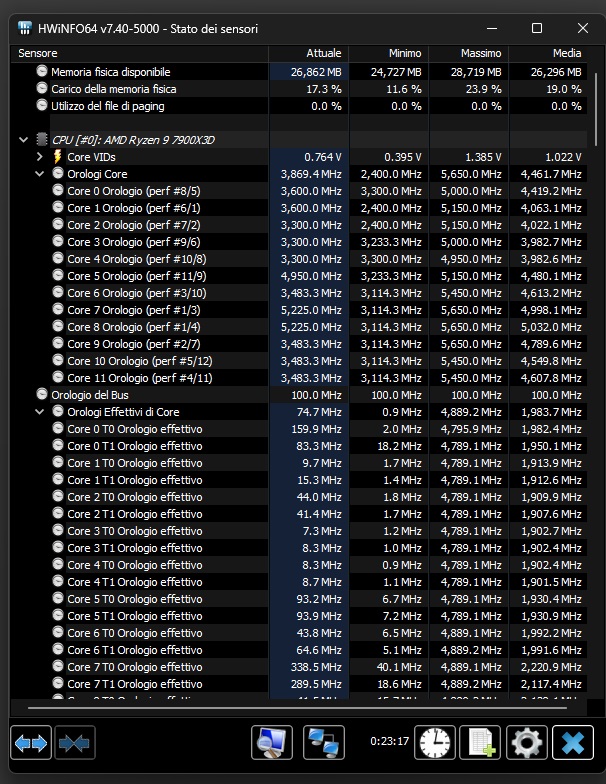Collapse the CPU [#0] AMD Ryzen 9 7900X3D group
The image size is (606, 784).
point(24,140)
